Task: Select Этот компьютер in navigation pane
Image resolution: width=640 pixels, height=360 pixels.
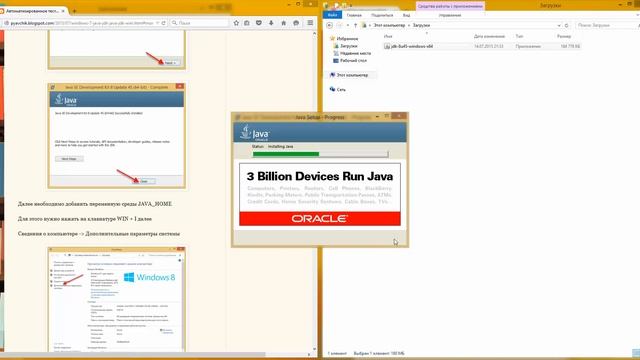Action: click(x=352, y=75)
